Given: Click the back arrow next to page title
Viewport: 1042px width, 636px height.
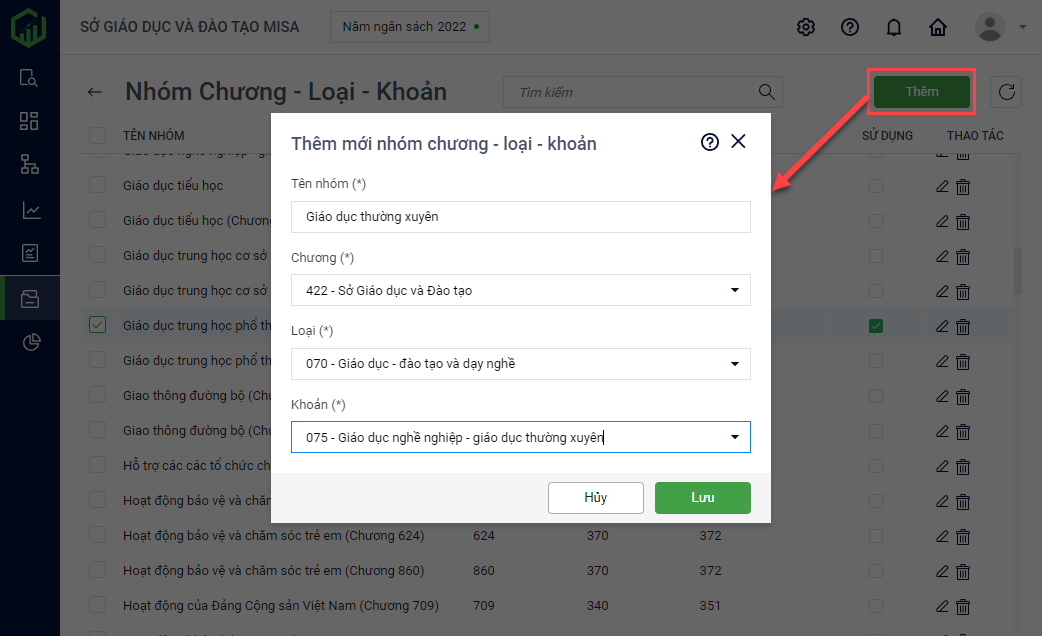Looking at the screenshot, I should 95,92.
